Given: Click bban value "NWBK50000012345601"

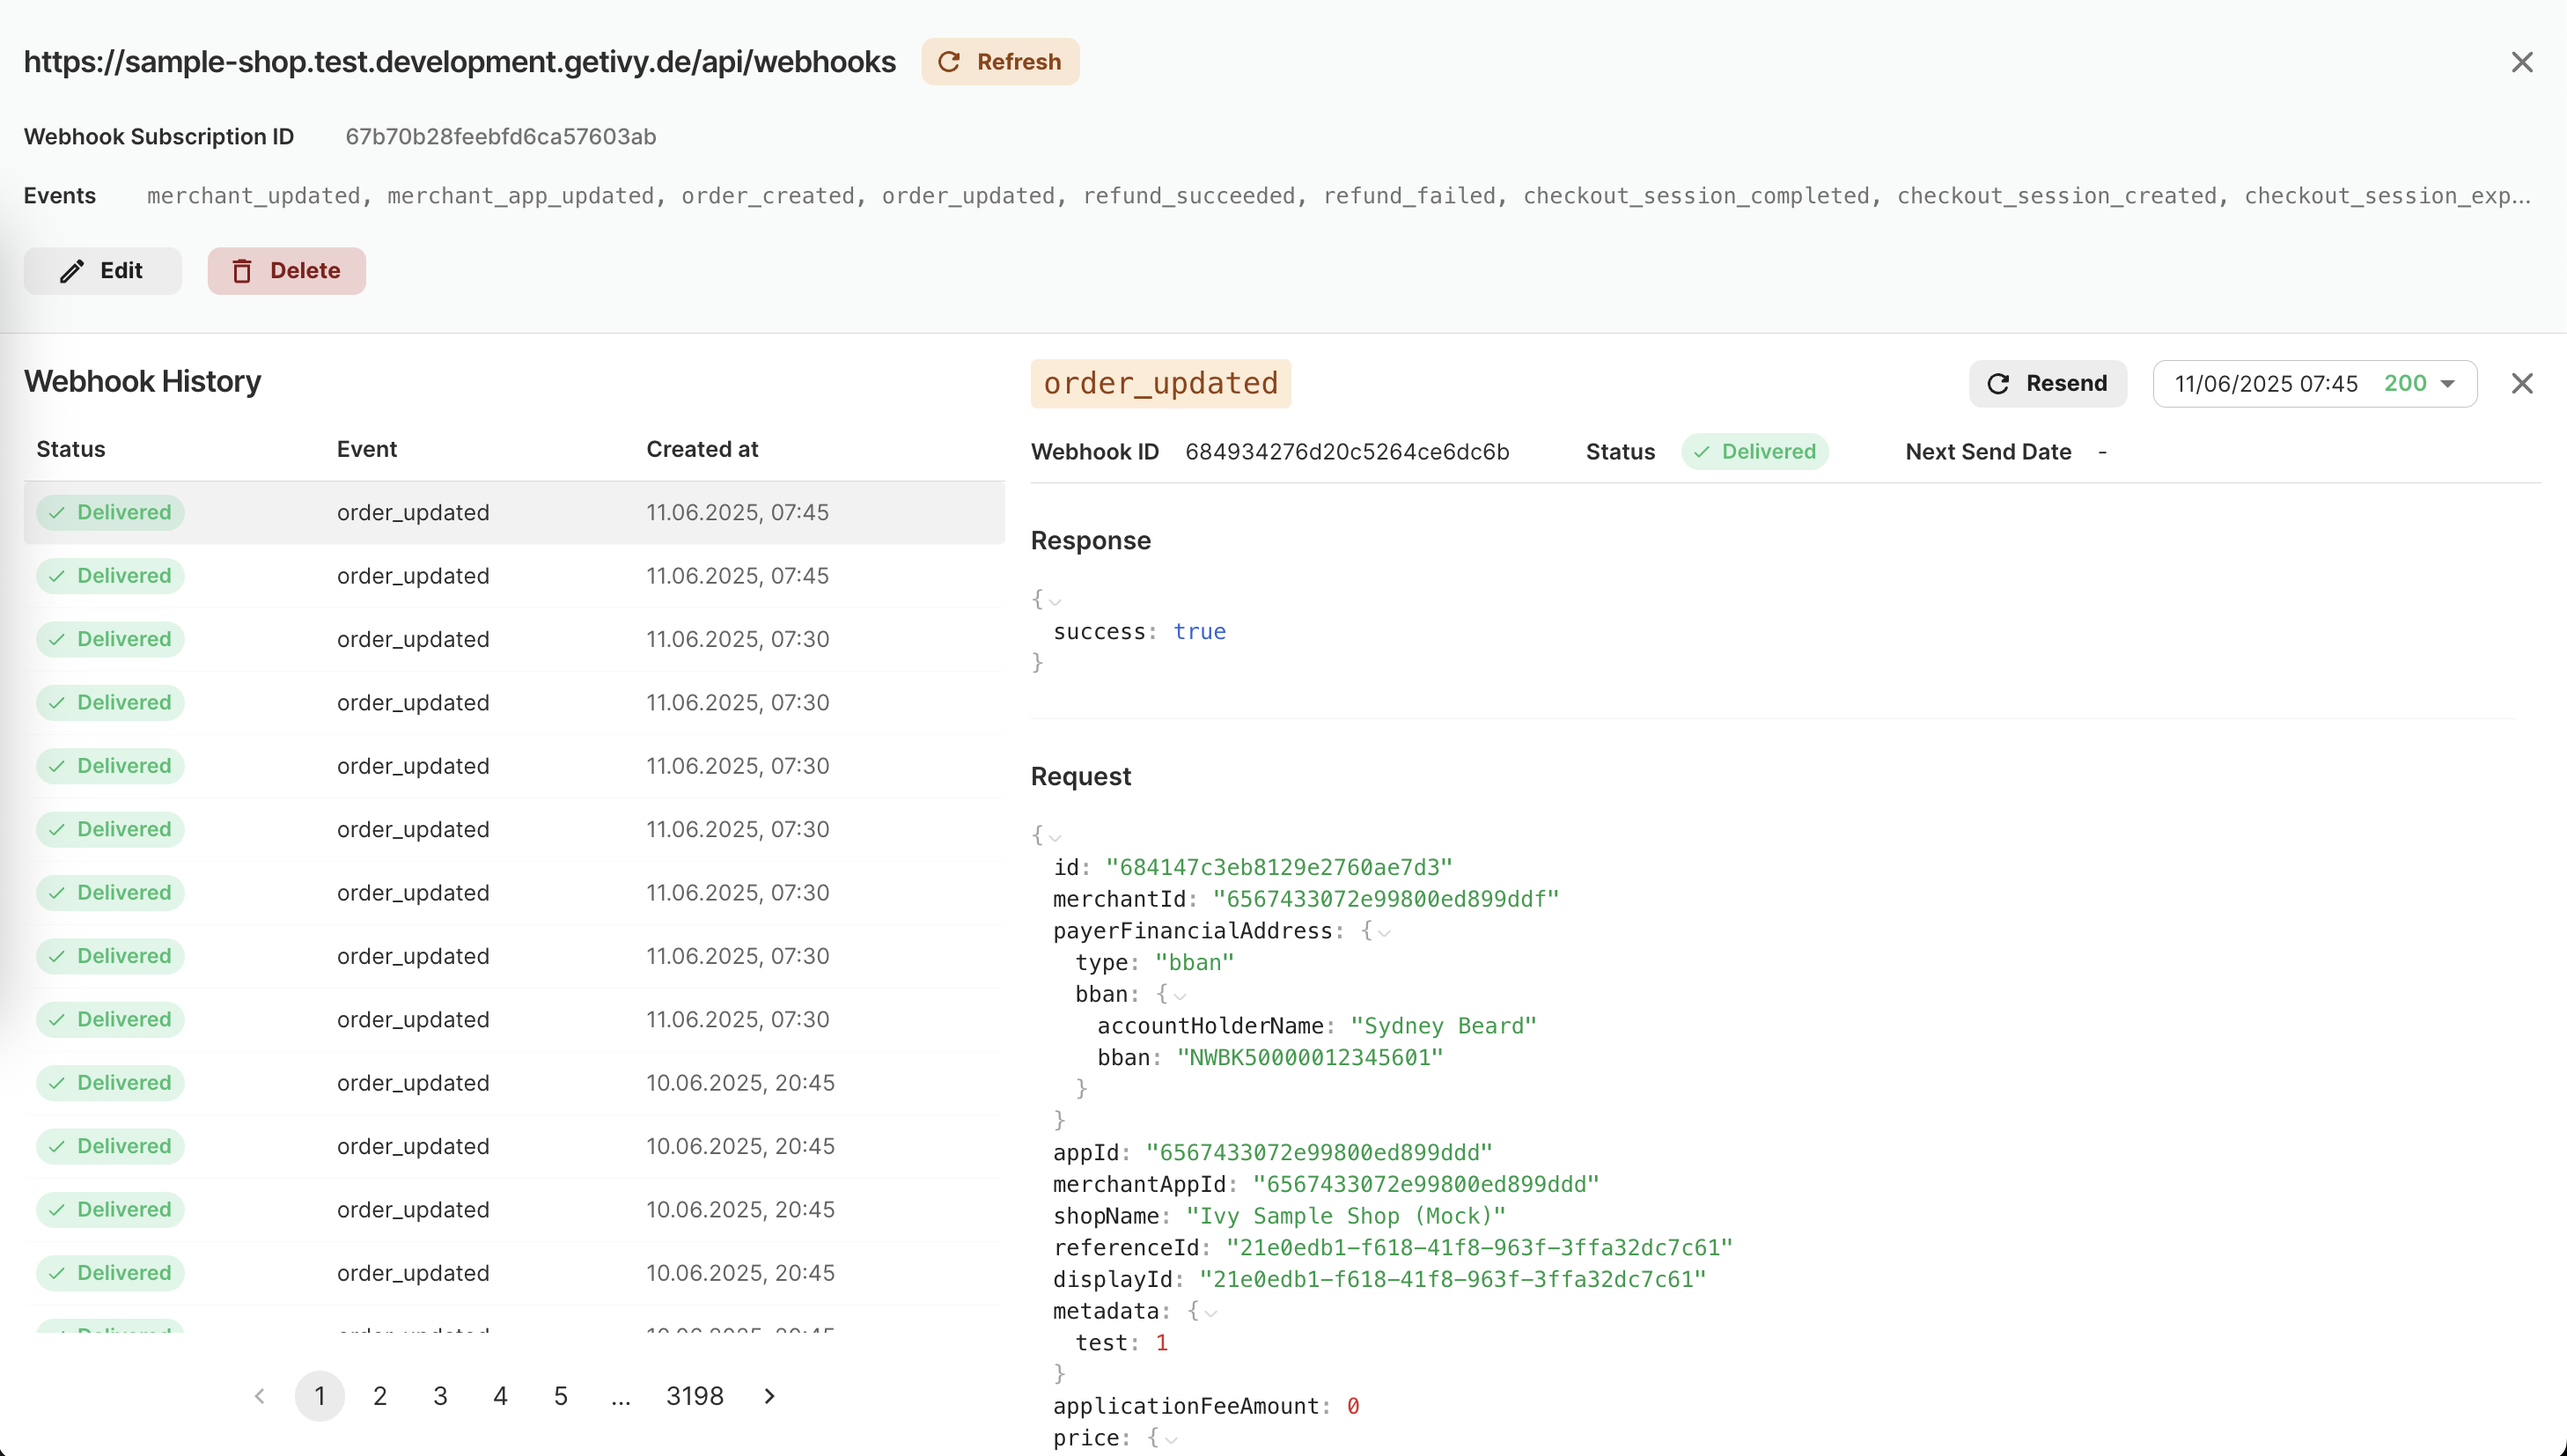Looking at the screenshot, I should (x=1310, y=1059).
